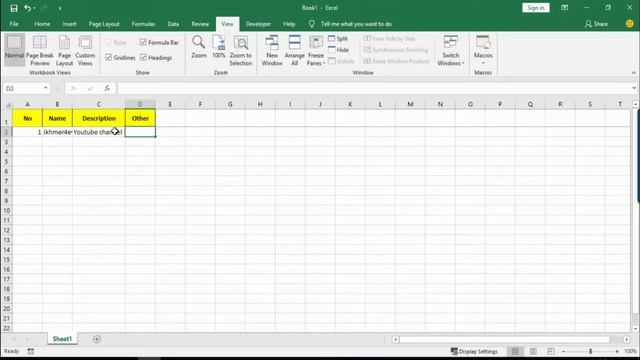
Task: Click the Share button
Action: [x=596, y=24]
